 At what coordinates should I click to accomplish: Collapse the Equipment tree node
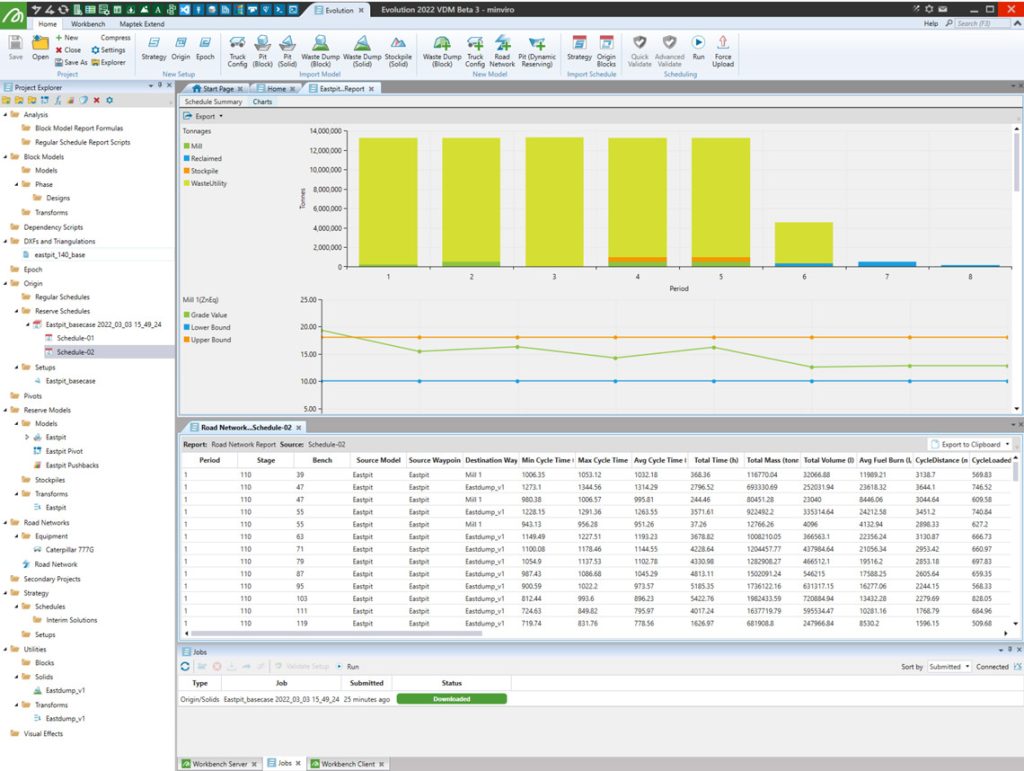17,537
